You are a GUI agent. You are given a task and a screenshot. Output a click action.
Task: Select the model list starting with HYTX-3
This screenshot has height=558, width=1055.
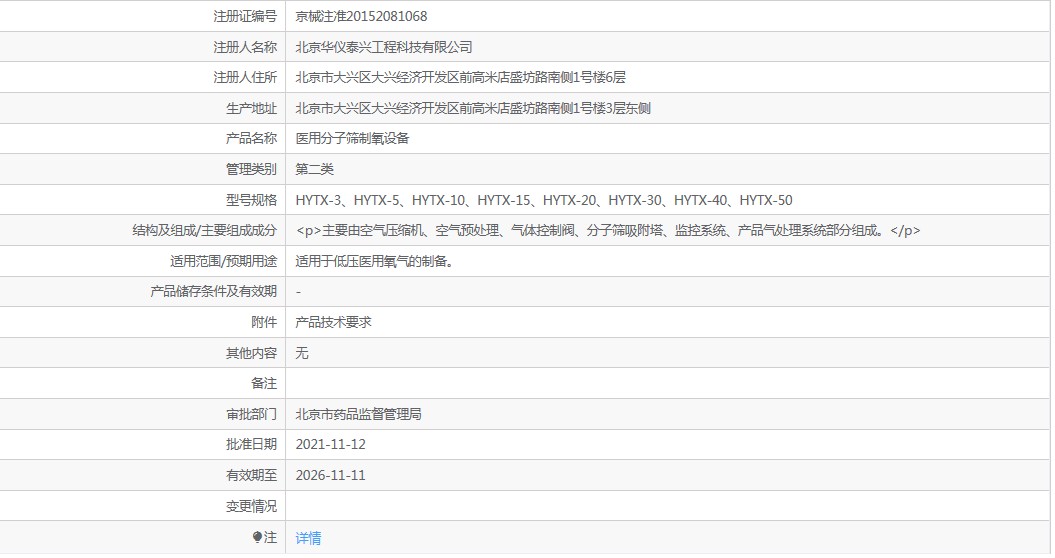544,200
